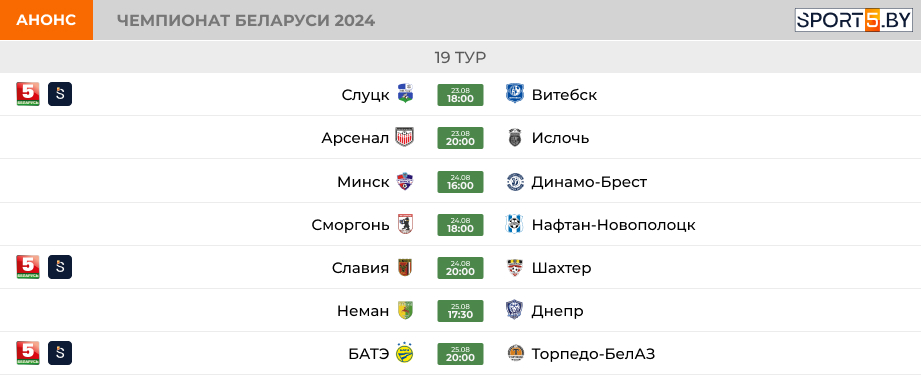Click the БАТЭ club crest
Image resolution: width=921 pixels, height=375 pixels.
(x=405, y=353)
